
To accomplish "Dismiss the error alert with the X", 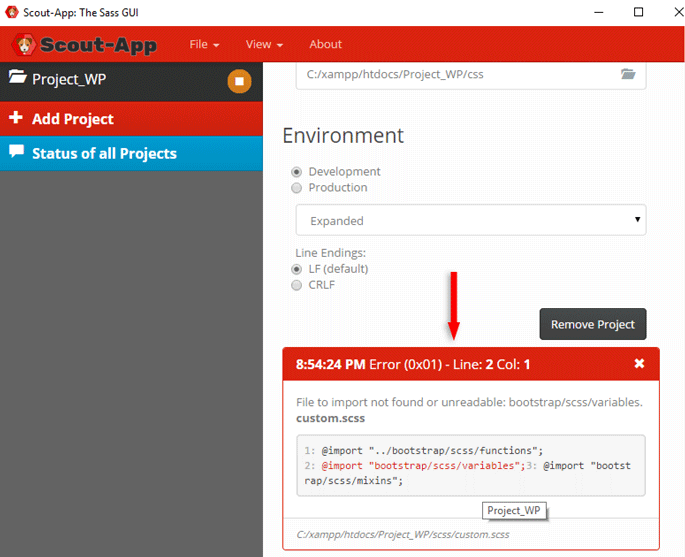I will pyautogui.click(x=639, y=363).
